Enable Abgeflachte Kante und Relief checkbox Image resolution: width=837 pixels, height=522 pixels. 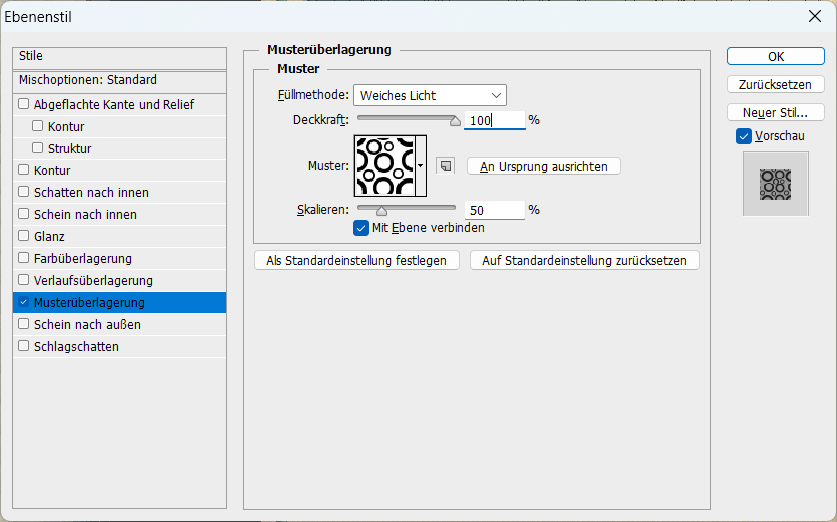[x=23, y=104]
